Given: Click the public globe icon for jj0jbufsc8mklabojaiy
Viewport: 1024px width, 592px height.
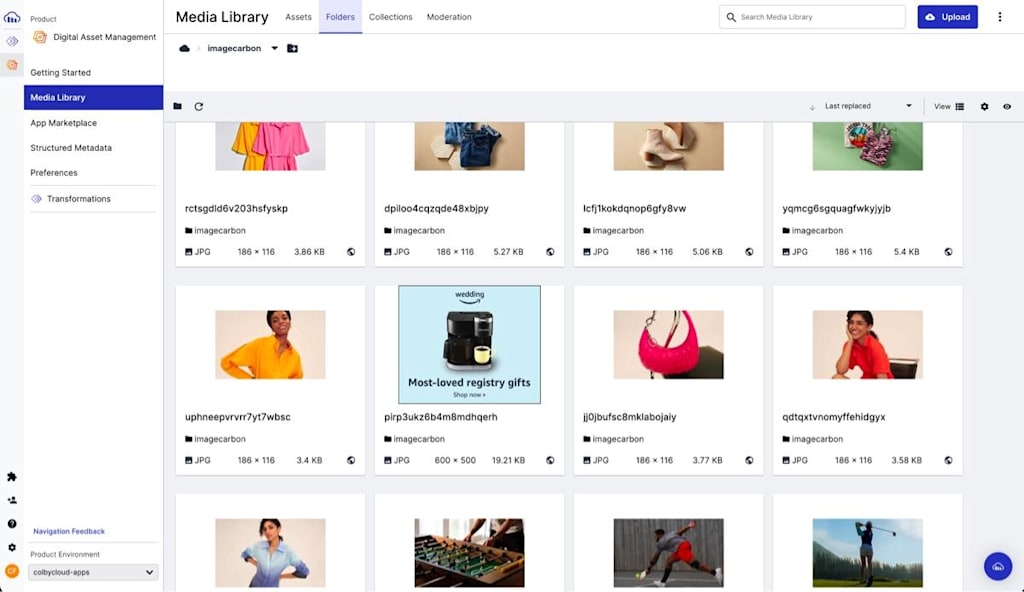Looking at the screenshot, I should pos(750,460).
